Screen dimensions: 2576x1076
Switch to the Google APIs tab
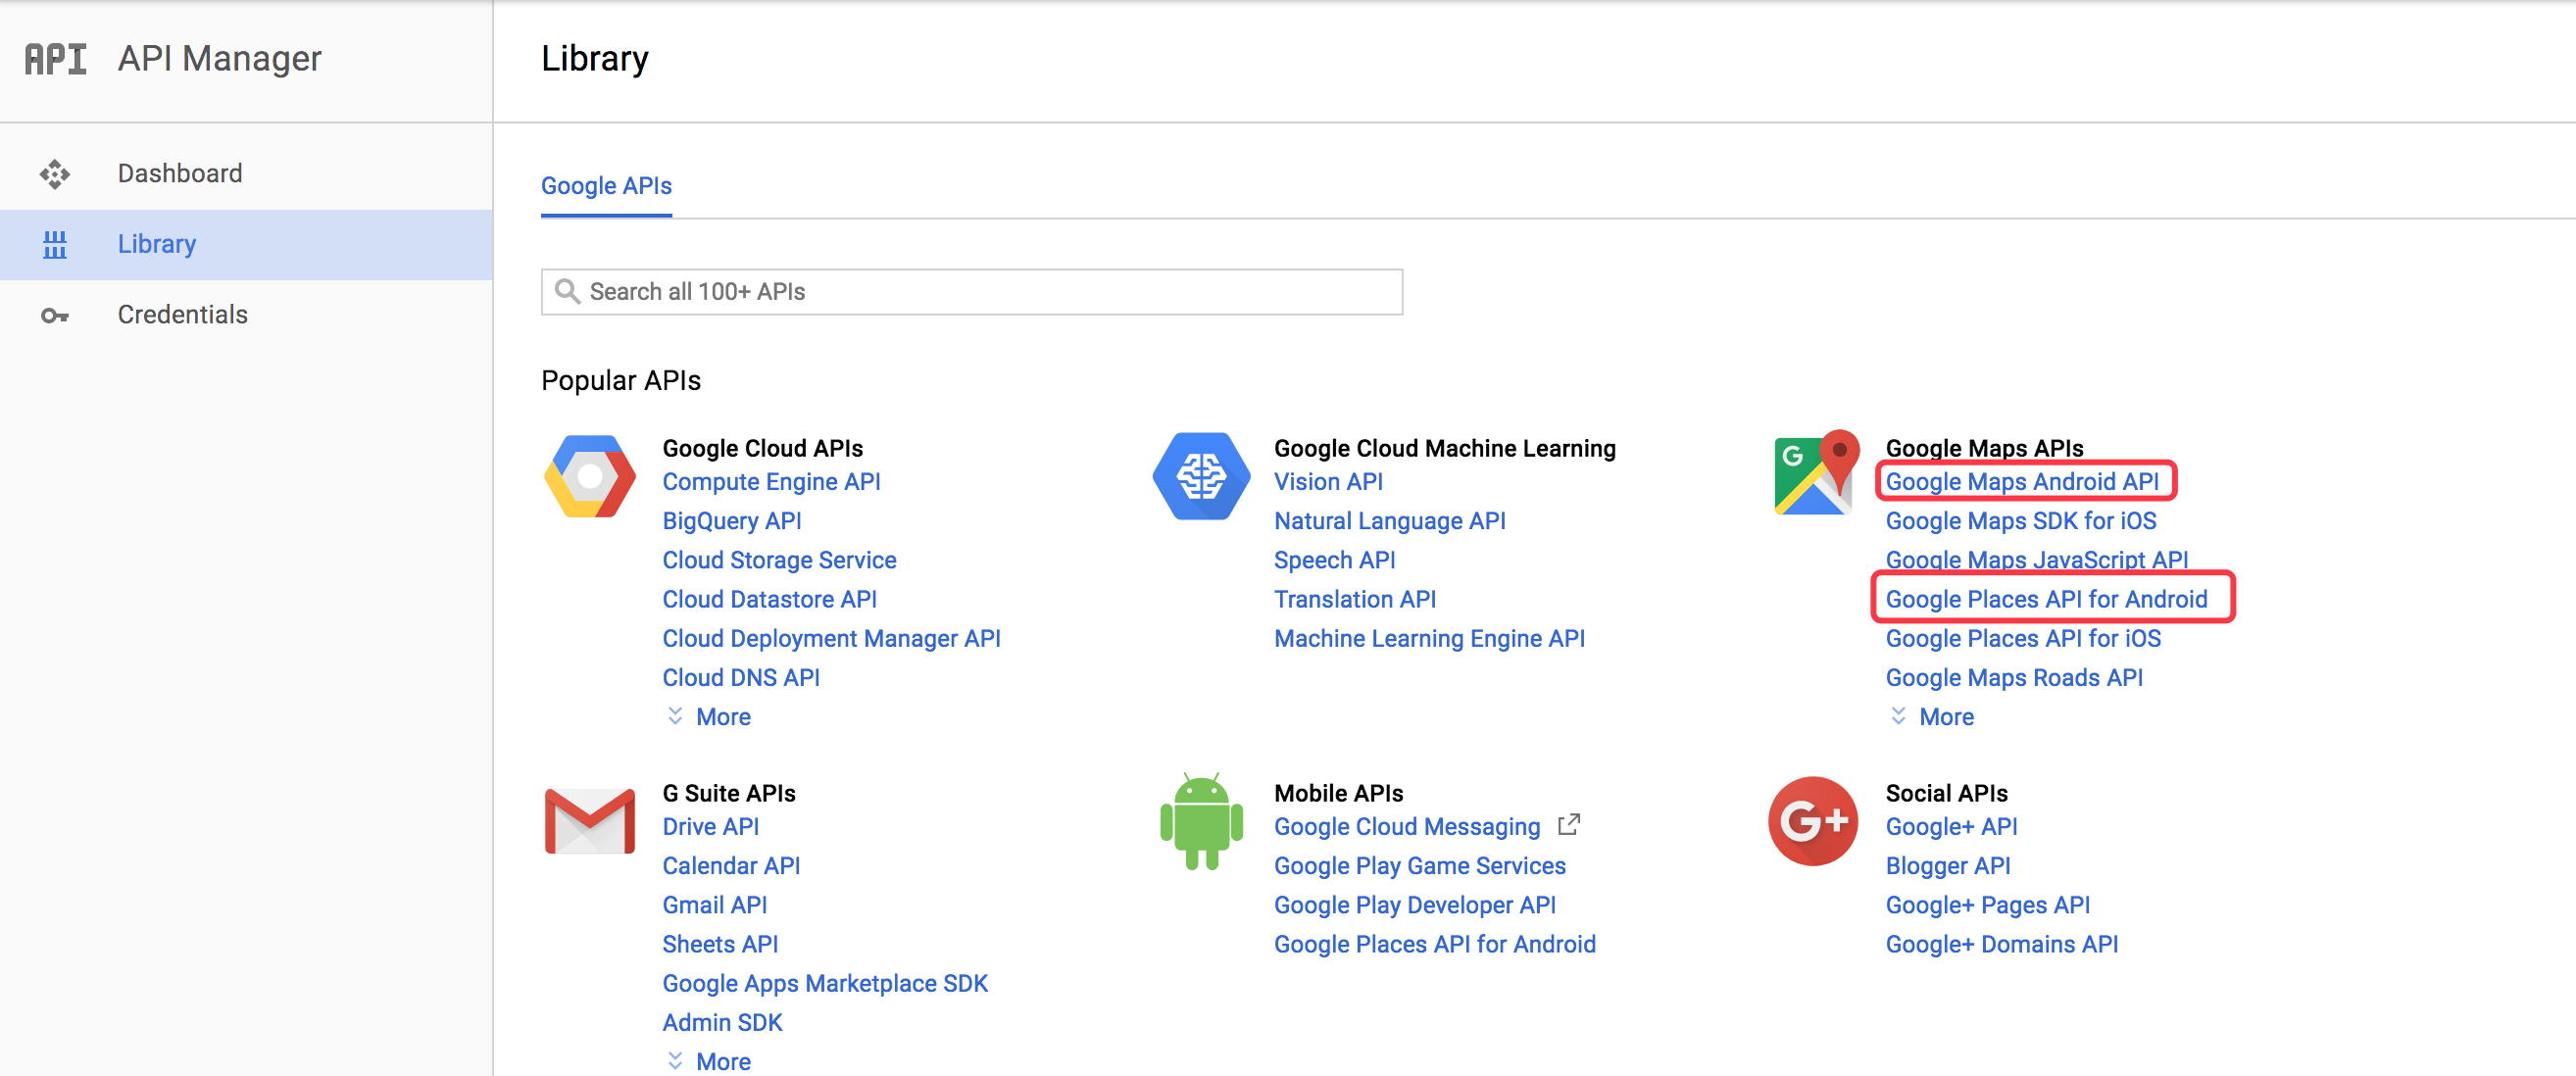point(606,187)
